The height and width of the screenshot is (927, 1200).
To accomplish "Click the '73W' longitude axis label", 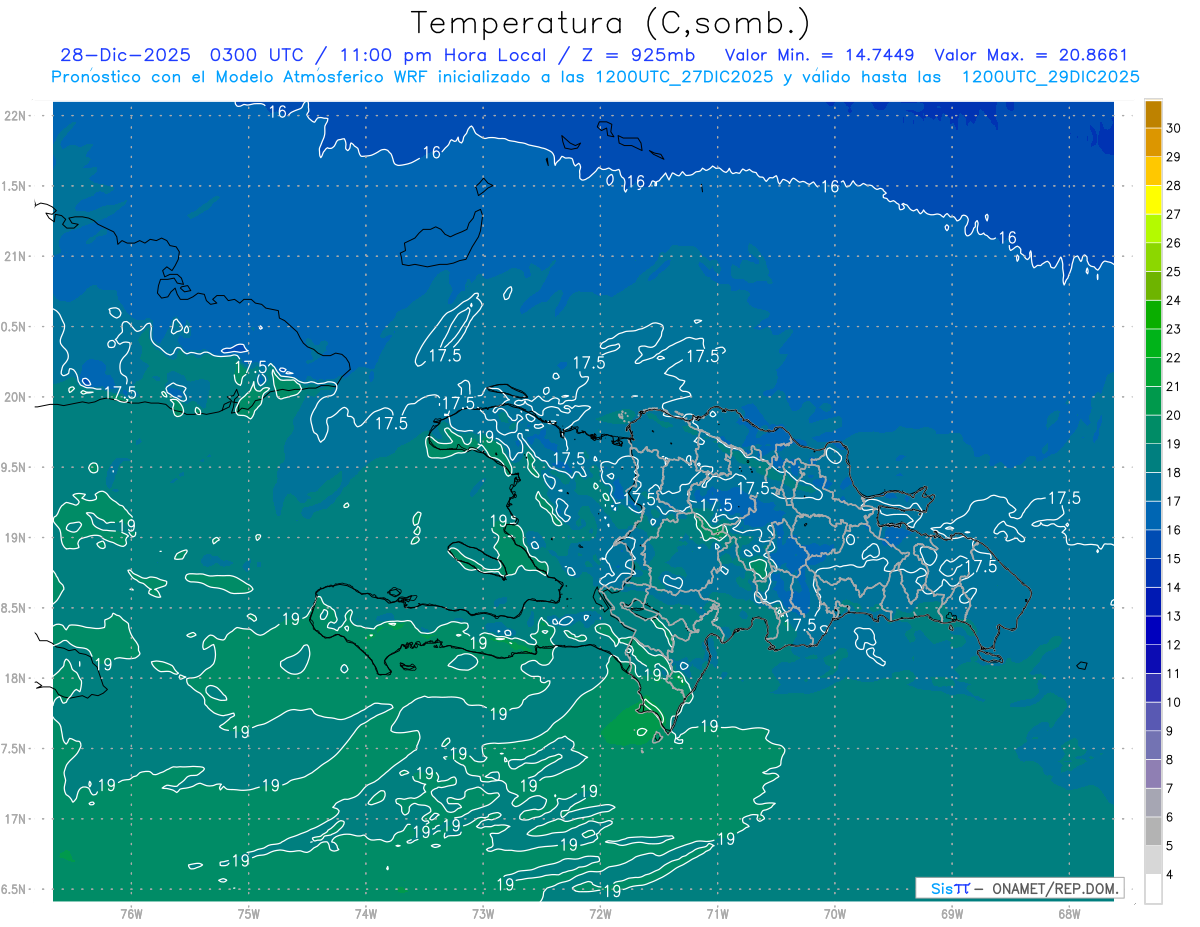I will click(x=483, y=914).
